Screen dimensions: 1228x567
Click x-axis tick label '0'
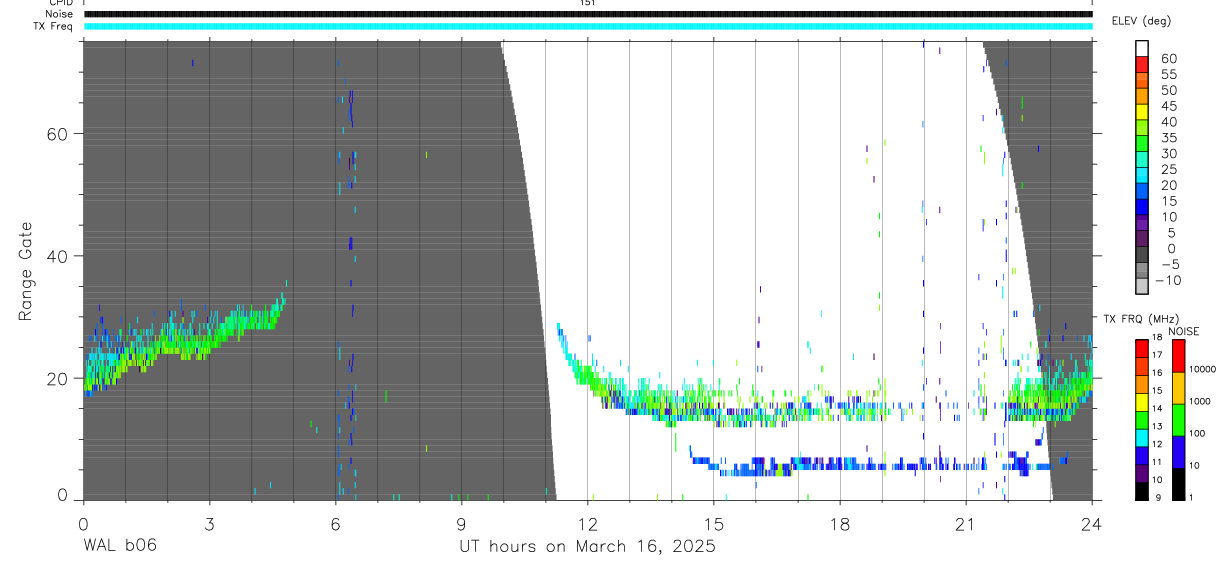[83, 523]
